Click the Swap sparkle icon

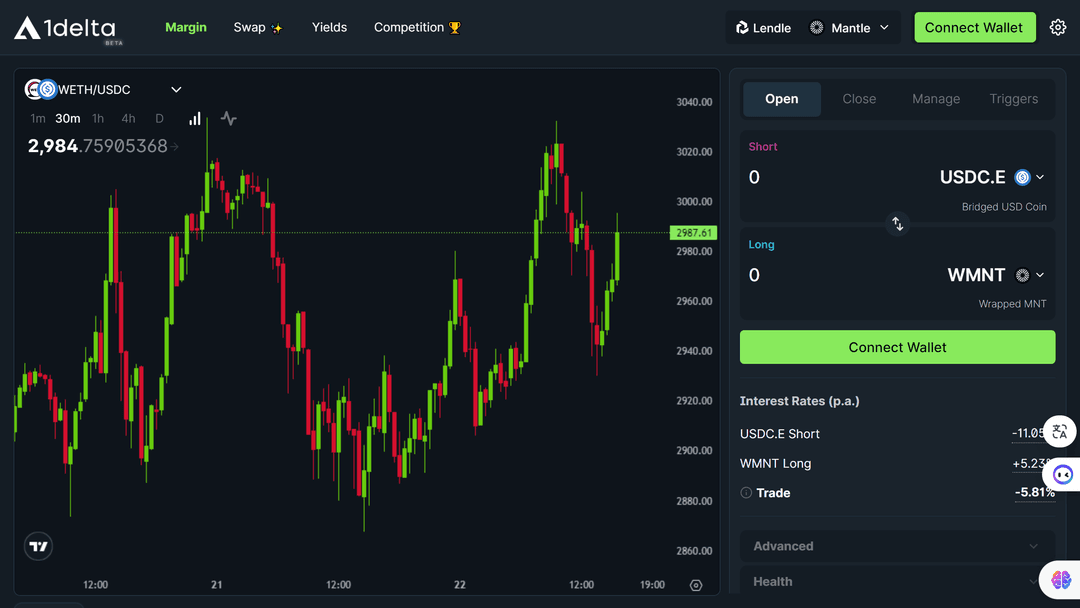tap(277, 28)
